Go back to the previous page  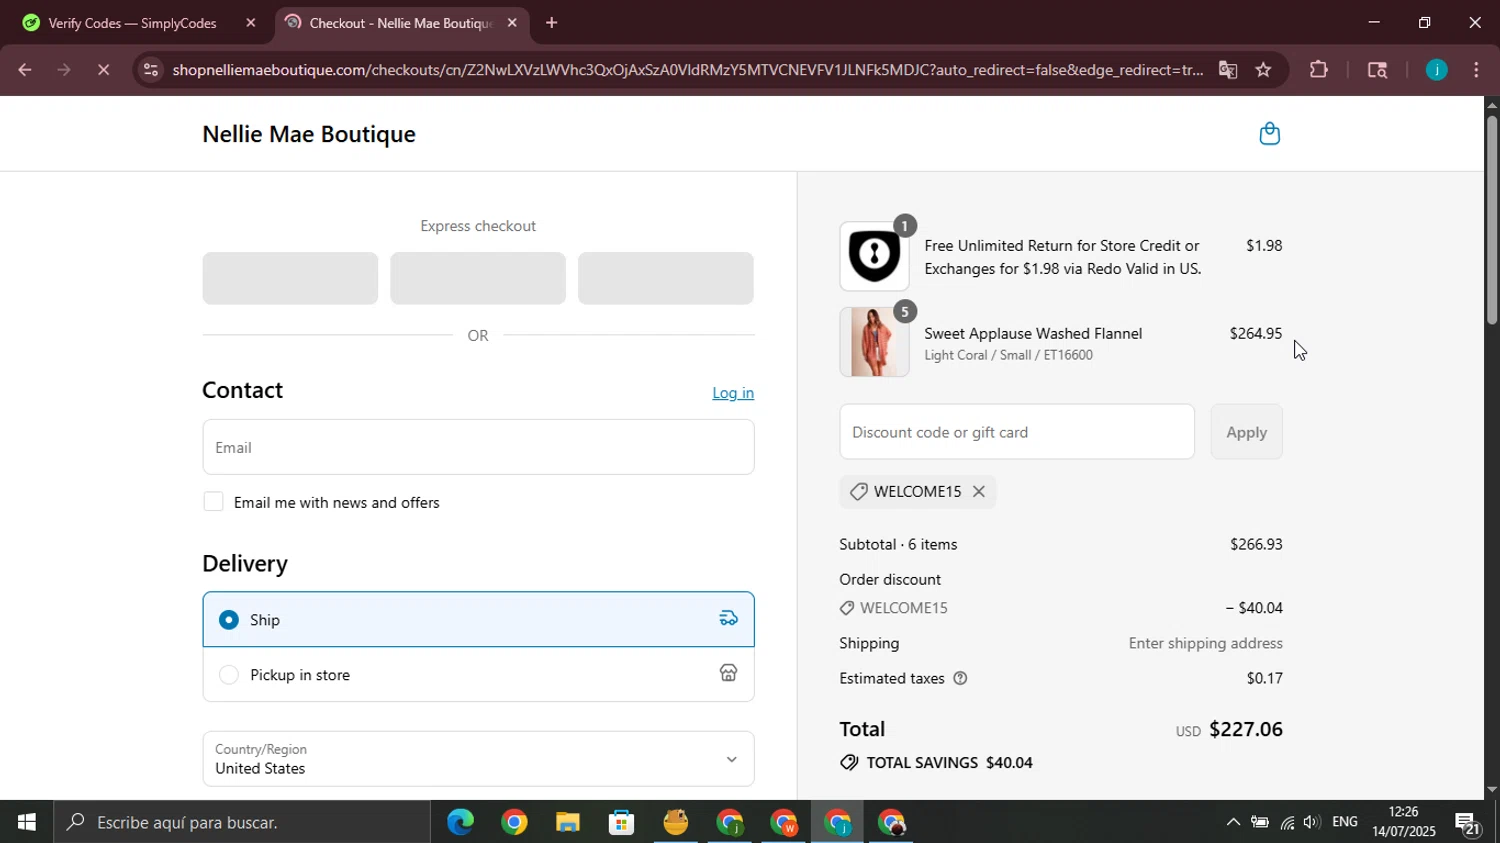tap(24, 70)
